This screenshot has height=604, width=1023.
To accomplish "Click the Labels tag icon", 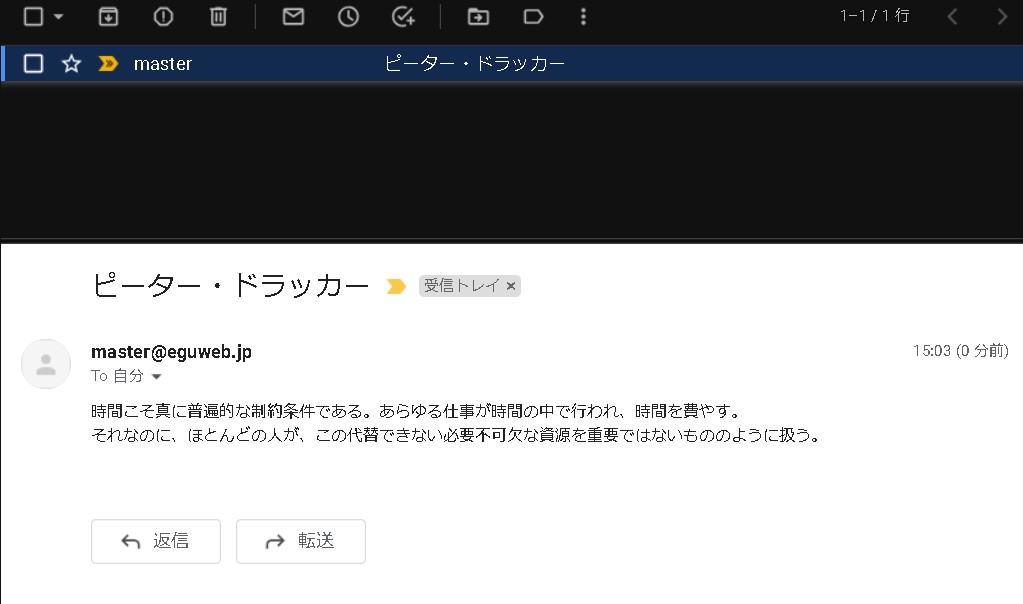I will click(x=533, y=16).
